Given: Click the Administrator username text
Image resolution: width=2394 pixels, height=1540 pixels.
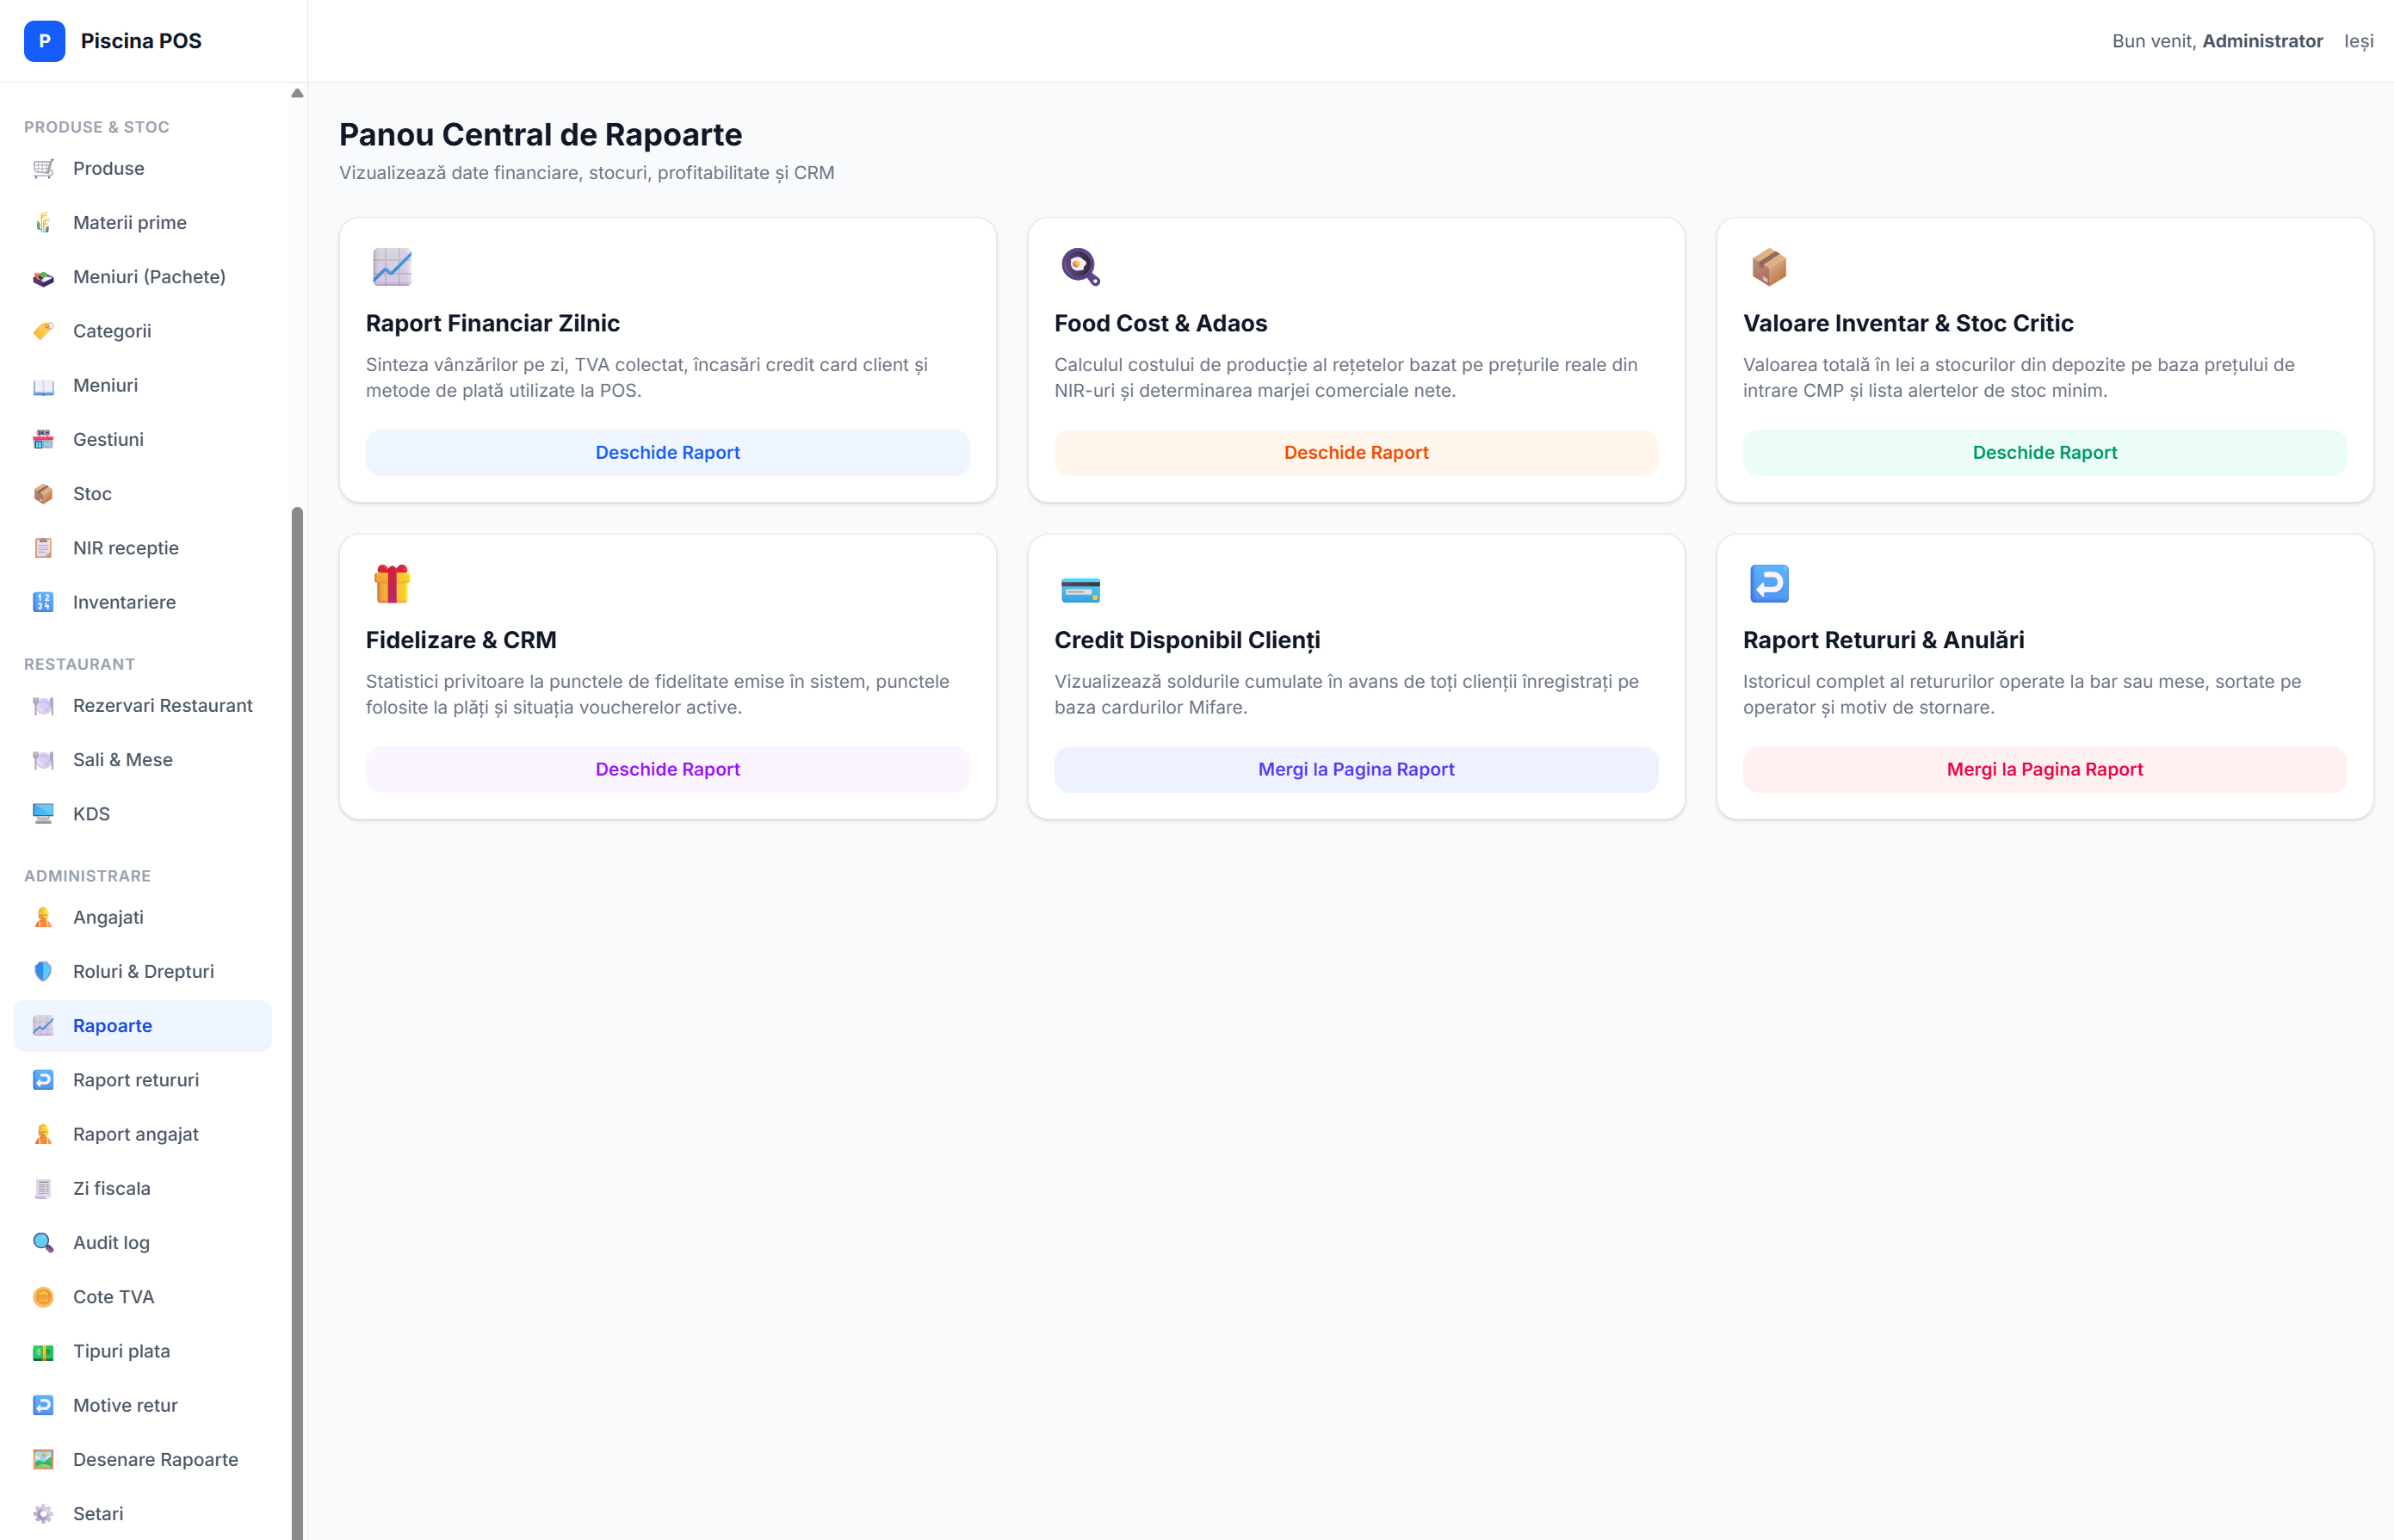Looking at the screenshot, I should point(2262,41).
